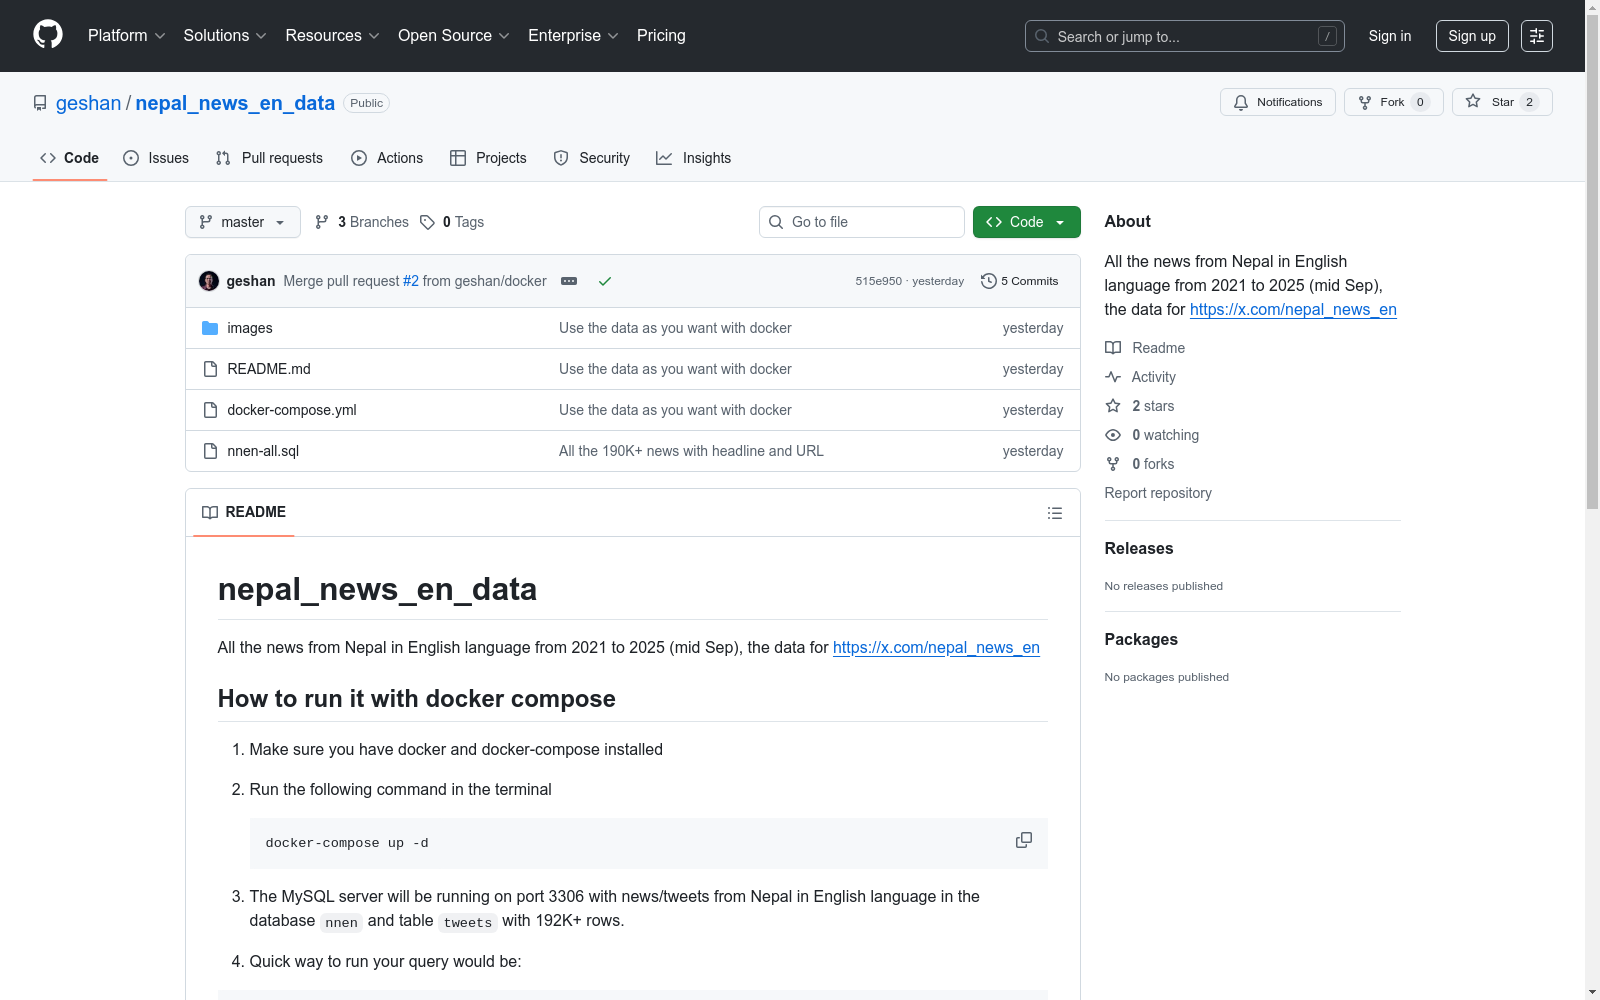Click the forks icon in About
The width and height of the screenshot is (1600, 1000).
(1113, 464)
